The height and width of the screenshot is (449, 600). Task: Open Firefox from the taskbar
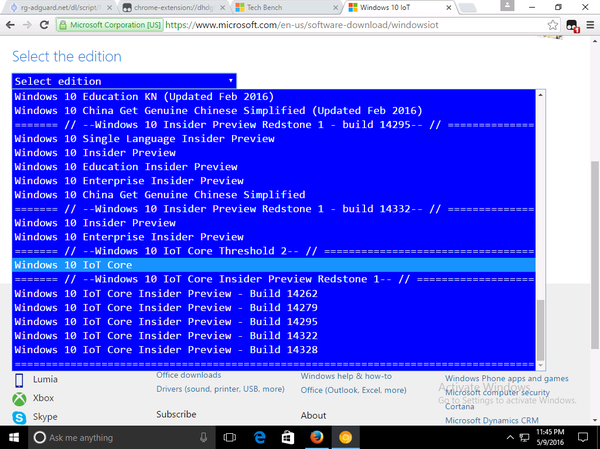315,437
